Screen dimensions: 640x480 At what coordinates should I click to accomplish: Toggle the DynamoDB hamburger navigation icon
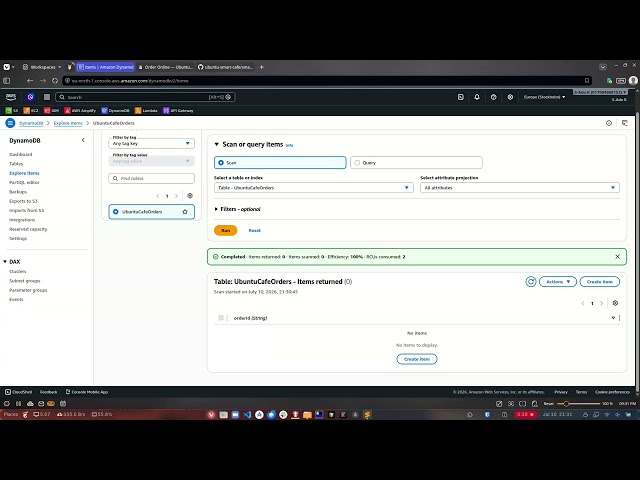(x=10, y=123)
